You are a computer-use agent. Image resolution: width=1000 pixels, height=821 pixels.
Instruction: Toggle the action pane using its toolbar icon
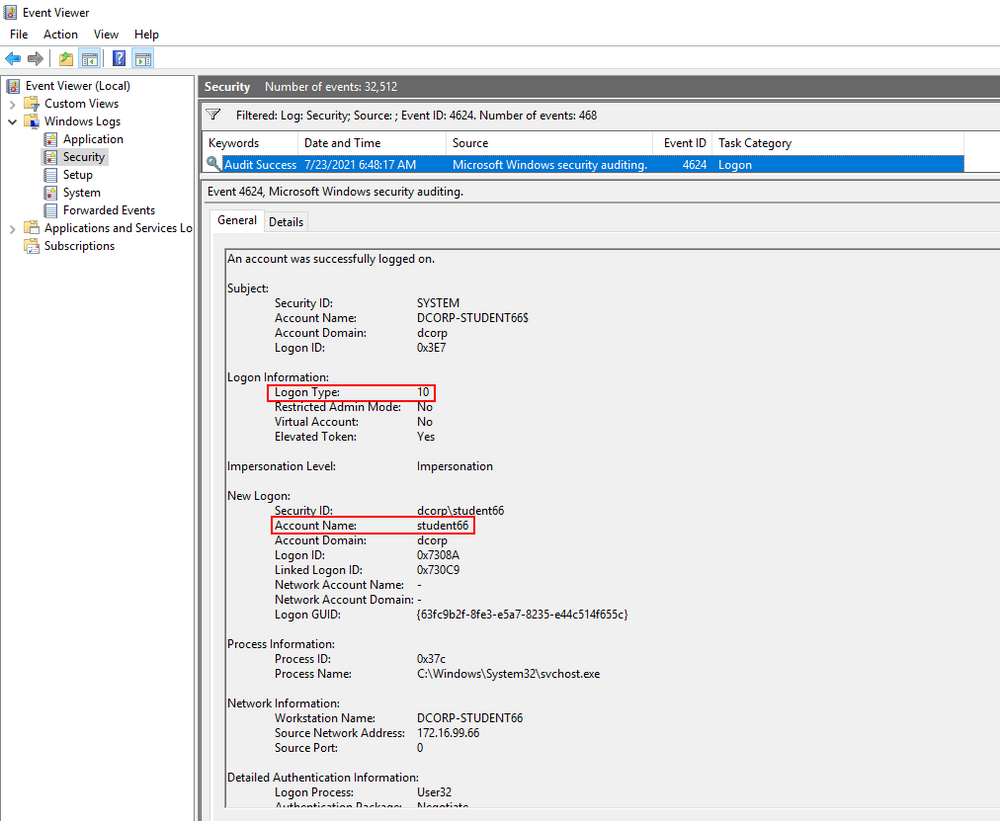(143, 58)
